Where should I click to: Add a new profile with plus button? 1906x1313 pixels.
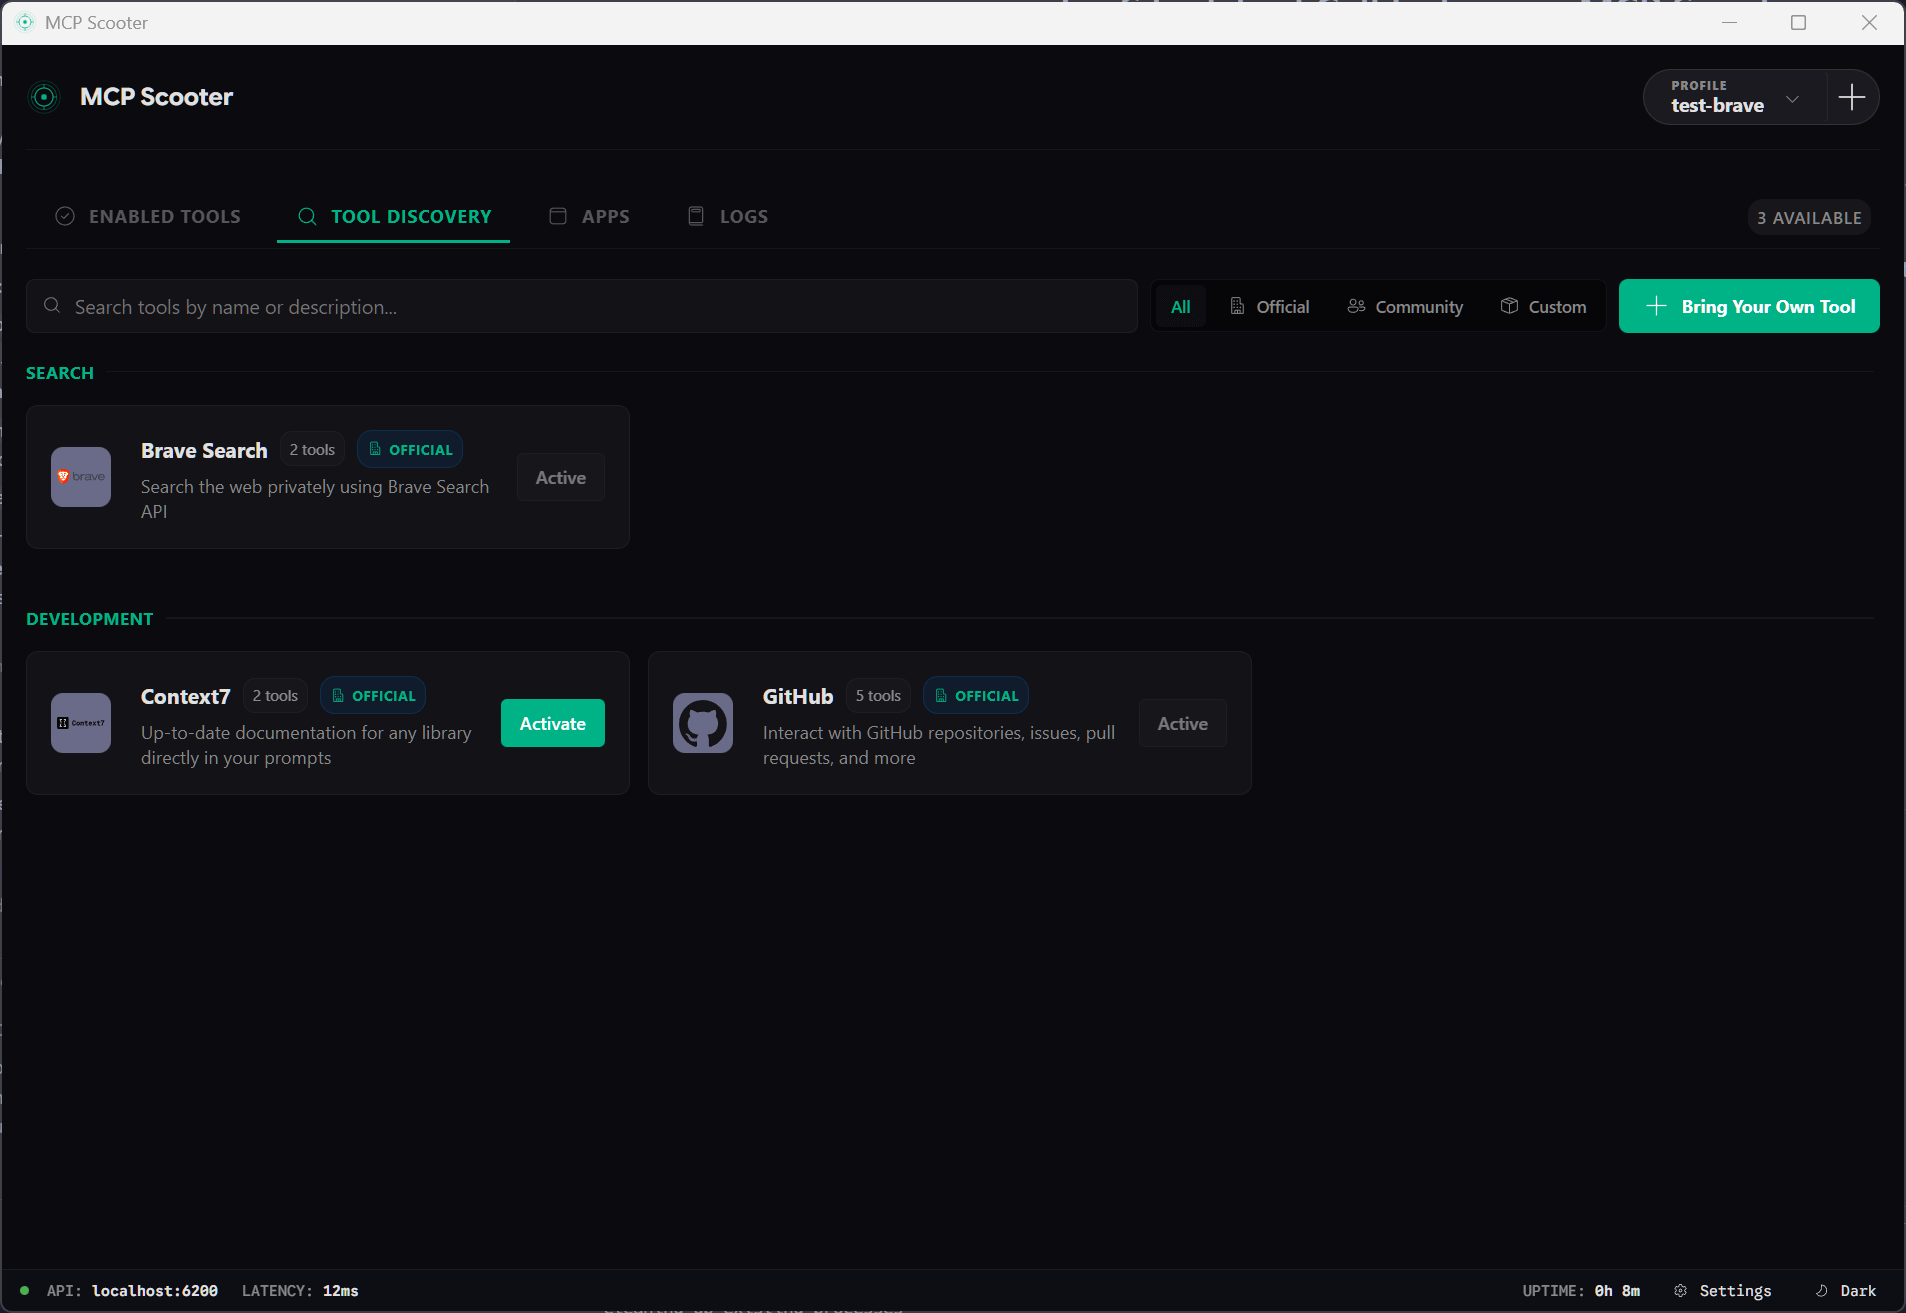pyautogui.click(x=1852, y=97)
